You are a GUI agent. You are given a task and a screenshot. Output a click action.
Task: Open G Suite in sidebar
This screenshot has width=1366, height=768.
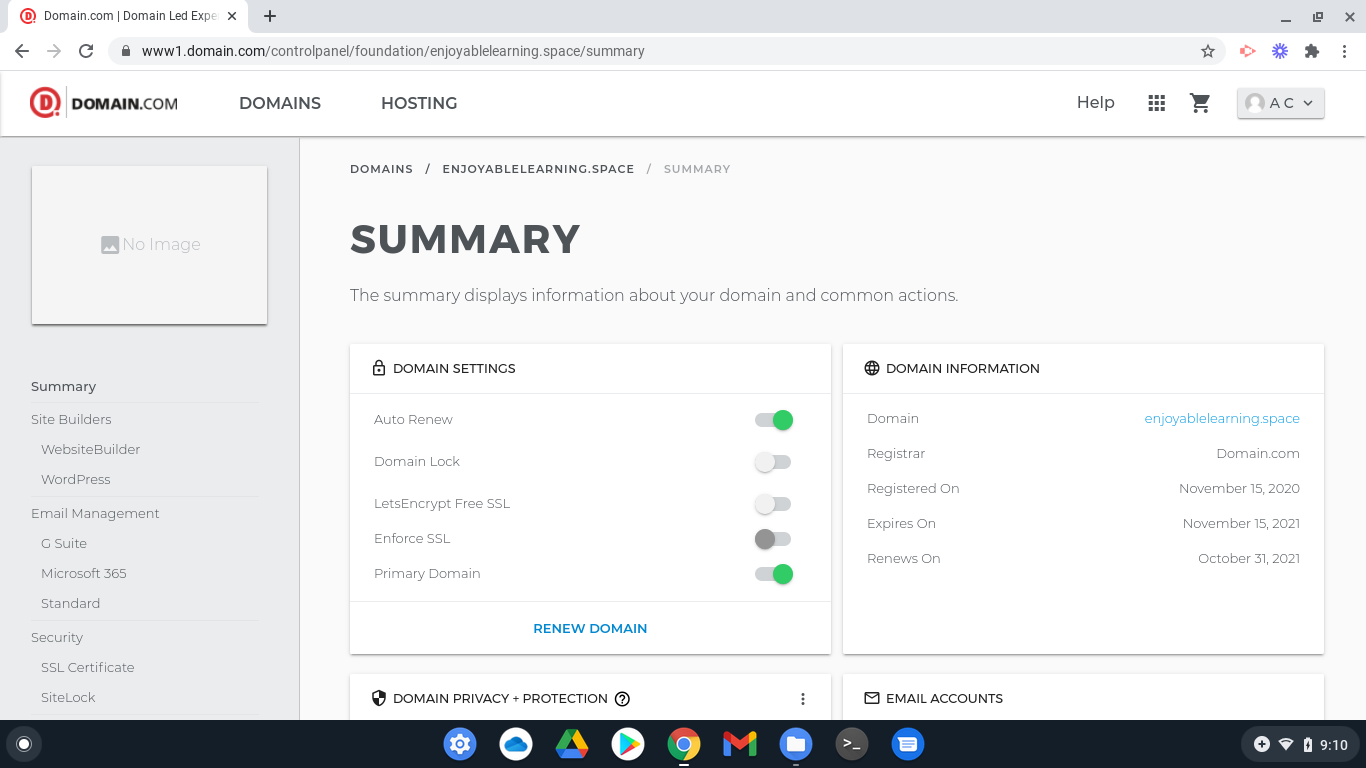coord(64,543)
